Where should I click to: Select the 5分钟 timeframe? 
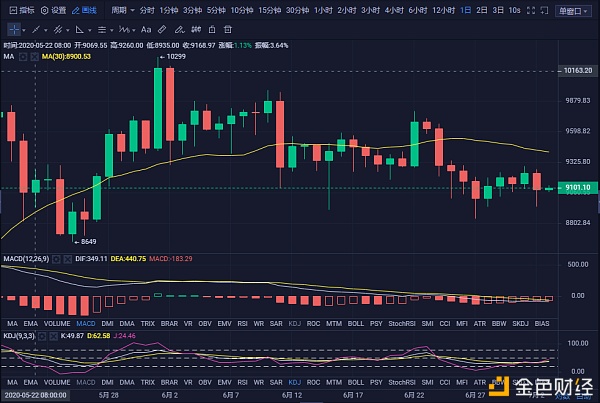(216, 10)
